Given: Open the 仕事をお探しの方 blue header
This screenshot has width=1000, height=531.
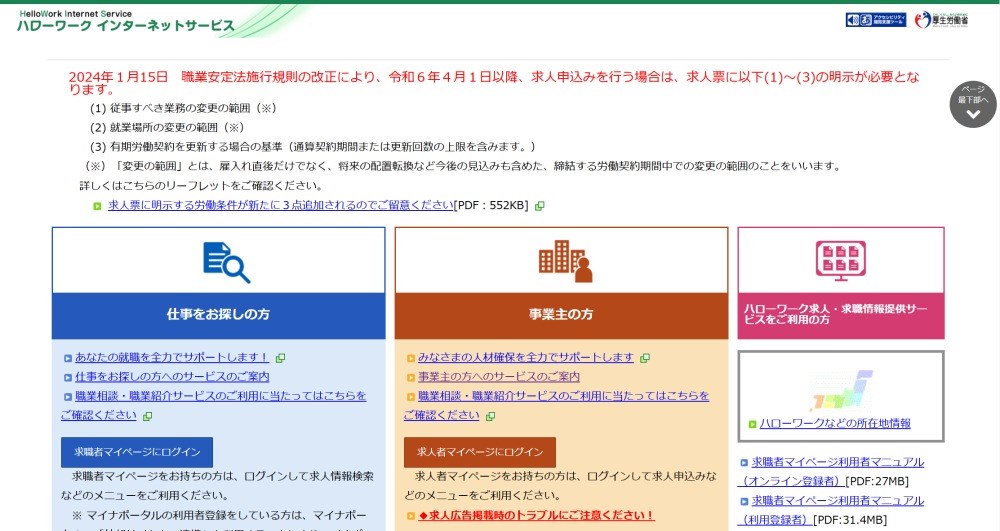Looking at the screenshot, I should coord(219,315).
